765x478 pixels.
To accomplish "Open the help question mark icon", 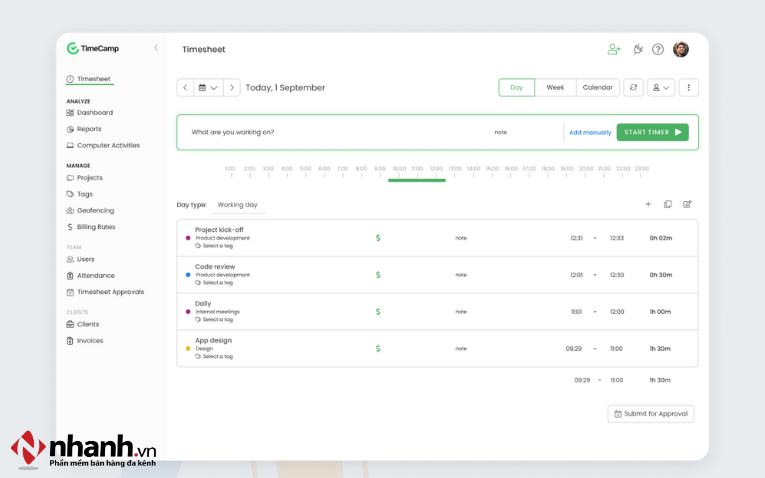I will [658, 49].
